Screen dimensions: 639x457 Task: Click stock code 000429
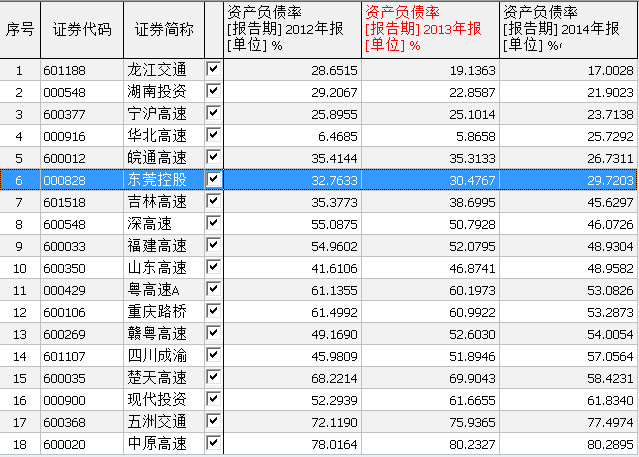(x=64, y=291)
